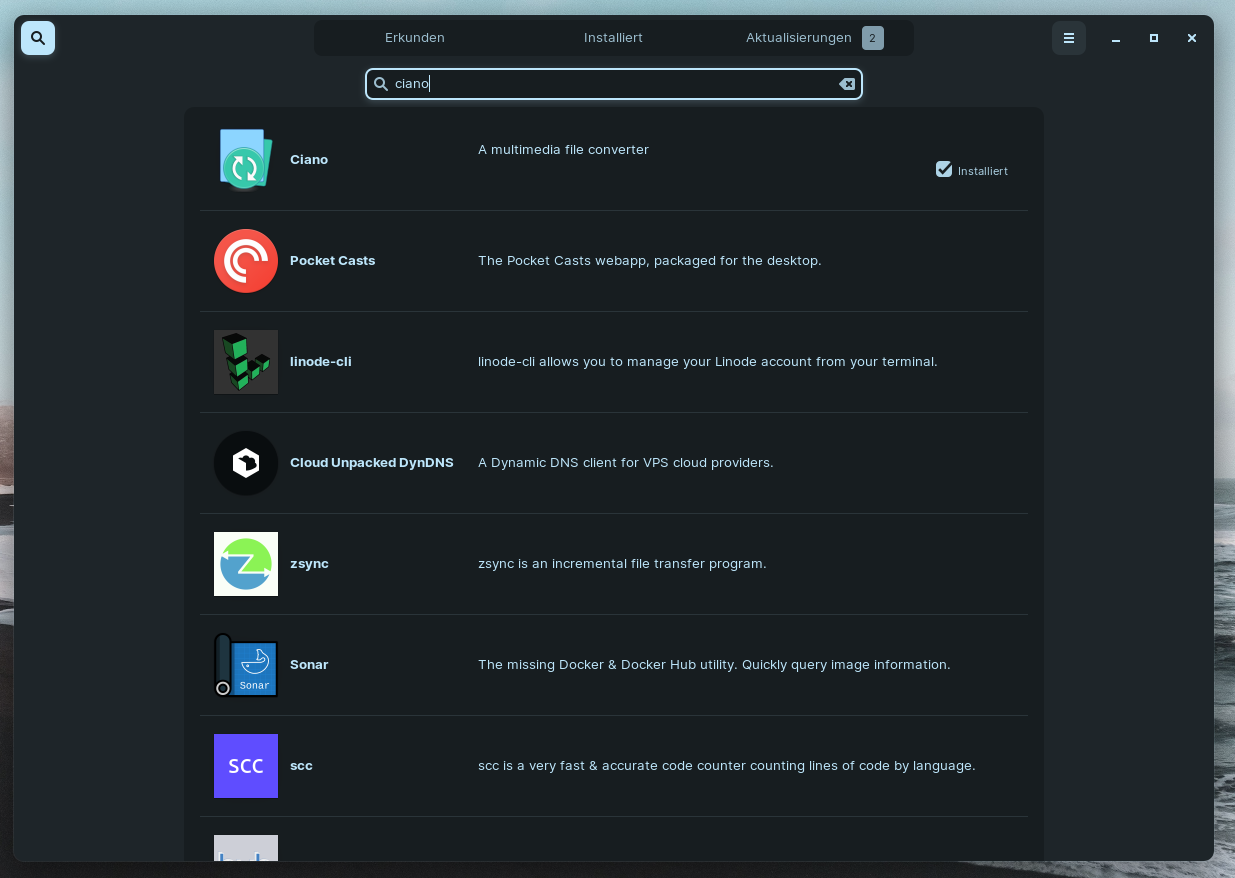This screenshot has width=1235, height=878.
Task: Click the Ciano app icon
Action: [x=246, y=160]
